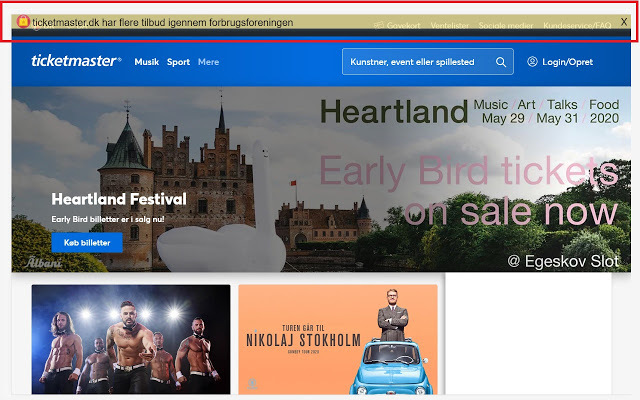Click the Gavekort gift card icon
This screenshot has width=640, height=400.
pyautogui.click(x=379, y=25)
